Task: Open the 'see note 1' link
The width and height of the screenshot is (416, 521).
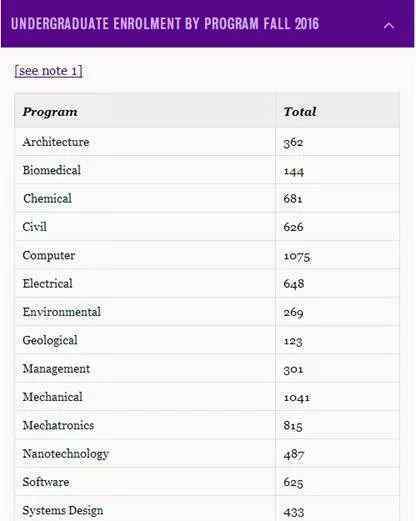Action: (49, 71)
